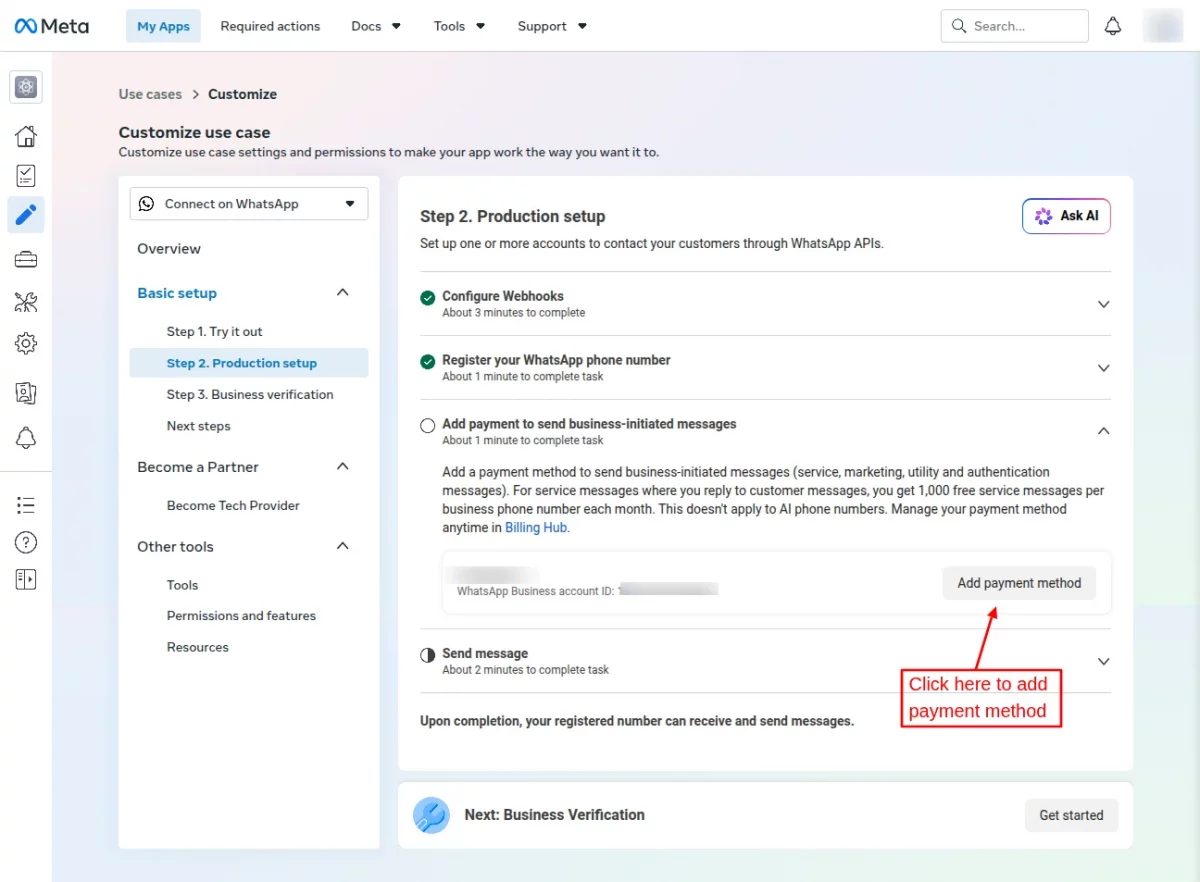Open Next steps in the side menu
This screenshot has height=882, width=1200.
click(199, 426)
